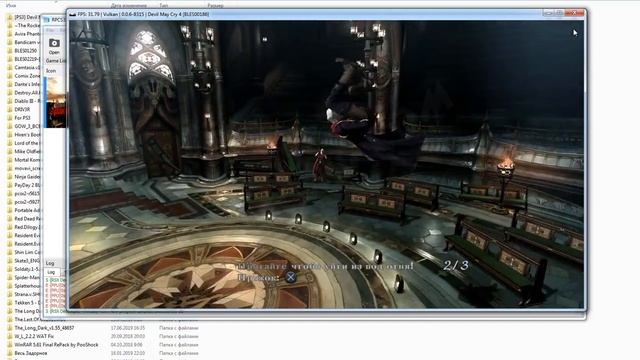
Task: Sort Explorer list by the Тип column
Action: pyautogui.click(x=163, y=6)
